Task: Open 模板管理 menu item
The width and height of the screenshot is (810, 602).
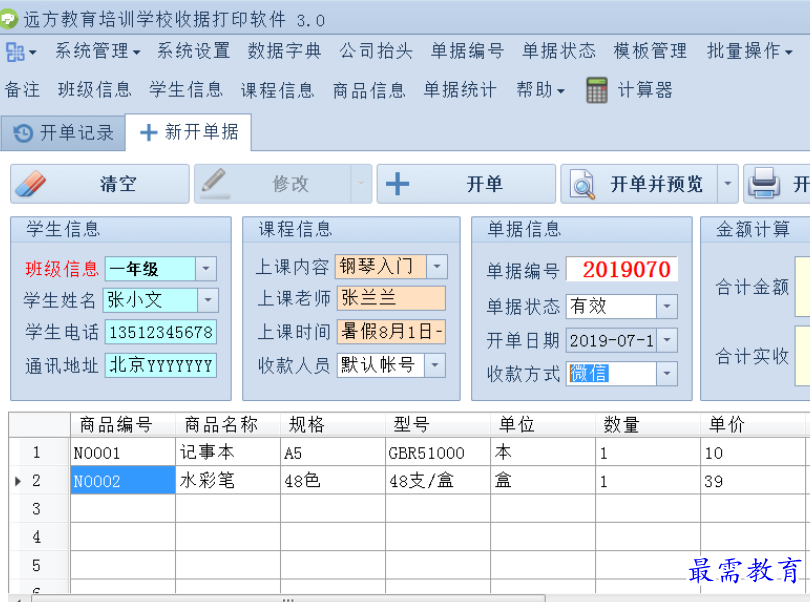Action: coord(650,51)
